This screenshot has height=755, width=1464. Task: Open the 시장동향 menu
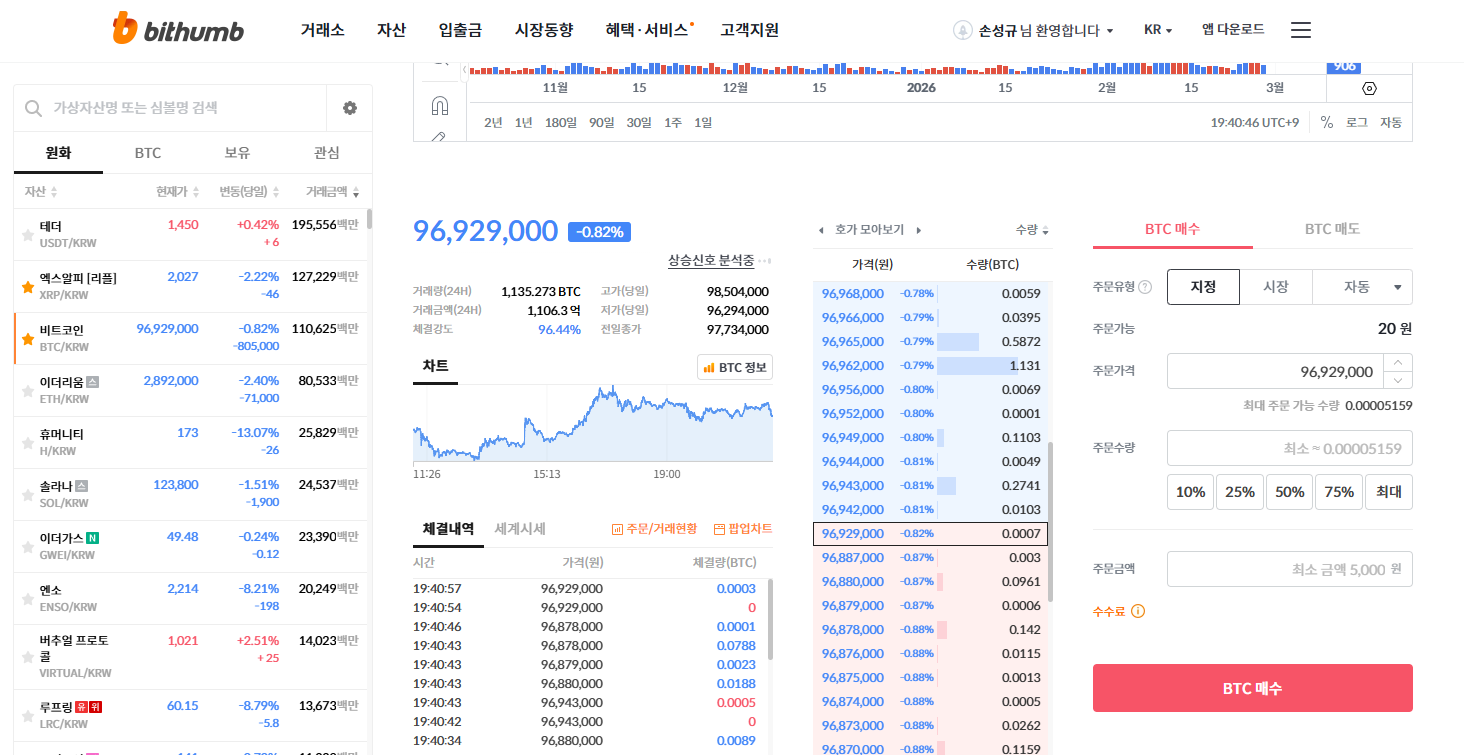click(x=543, y=30)
